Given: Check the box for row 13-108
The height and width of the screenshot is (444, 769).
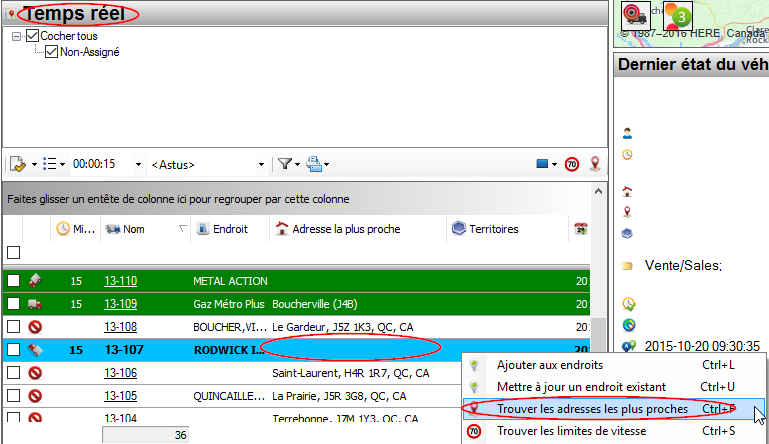Looking at the screenshot, I should [x=14, y=327].
